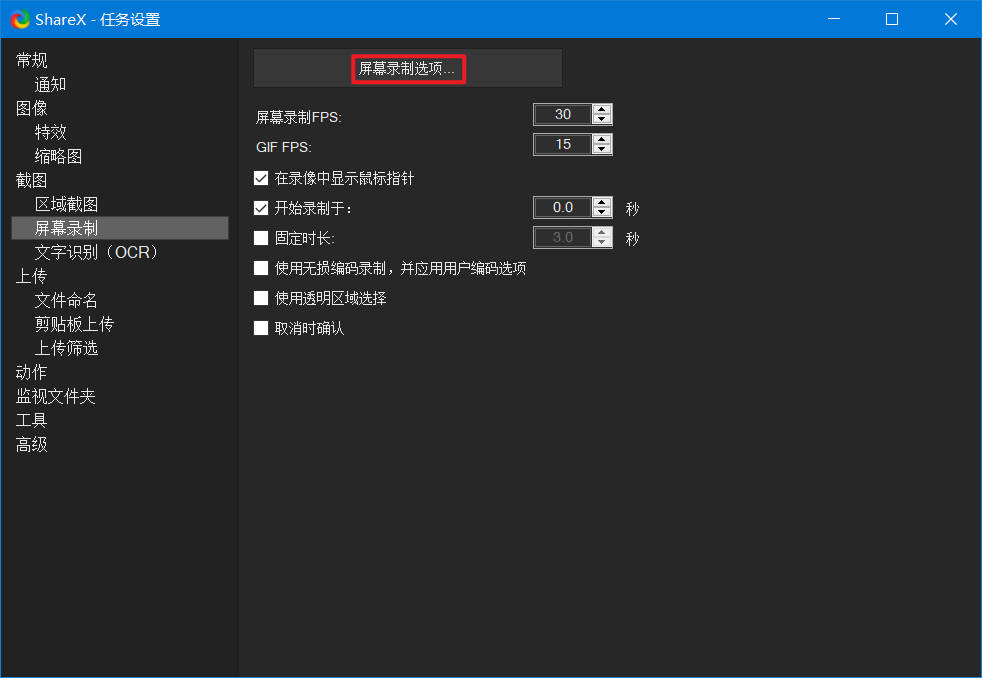Open the 屏幕录制选项 button

[408, 69]
